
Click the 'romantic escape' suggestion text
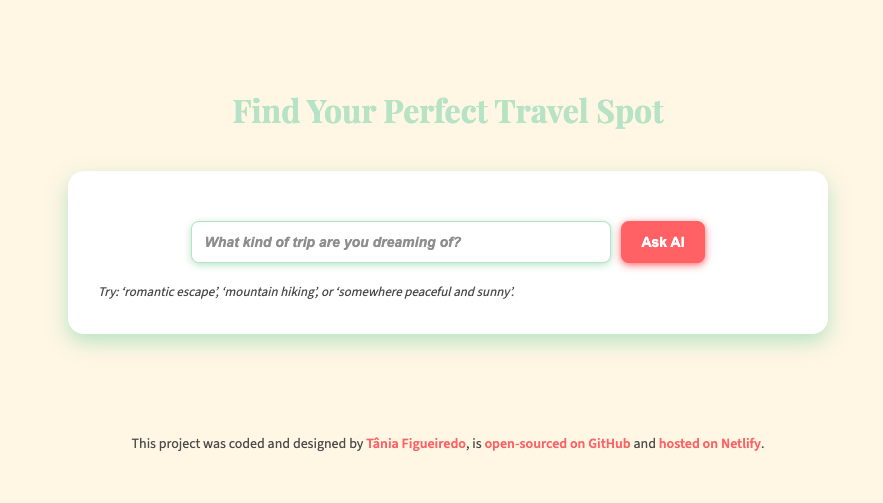[170, 292]
